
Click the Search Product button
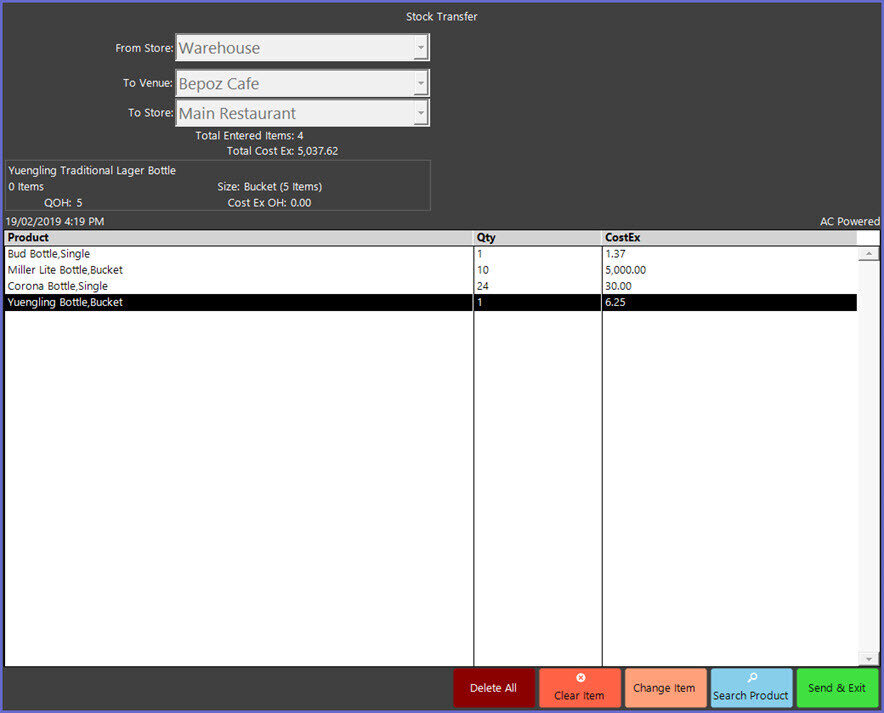pyautogui.click(x=751, y=688)
